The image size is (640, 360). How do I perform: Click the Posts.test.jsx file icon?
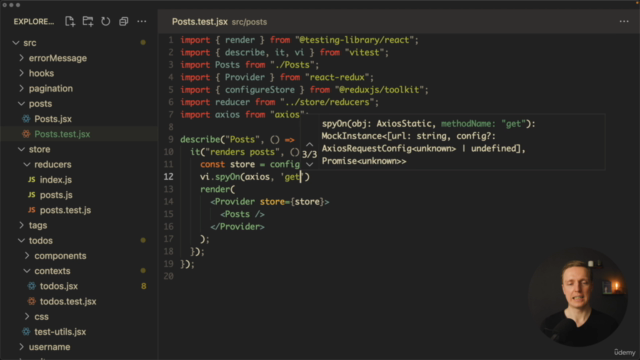pyautogui.click(x=26, y=134)
